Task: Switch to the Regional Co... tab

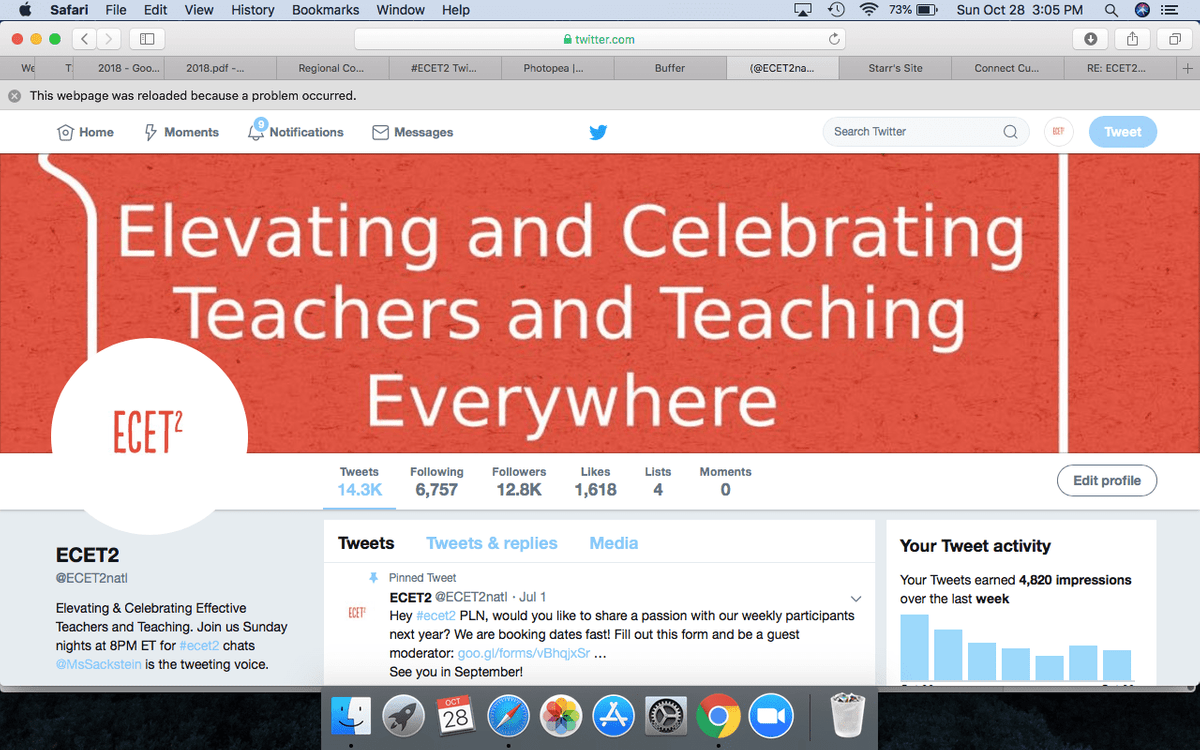Action: (x=332, y=68)
